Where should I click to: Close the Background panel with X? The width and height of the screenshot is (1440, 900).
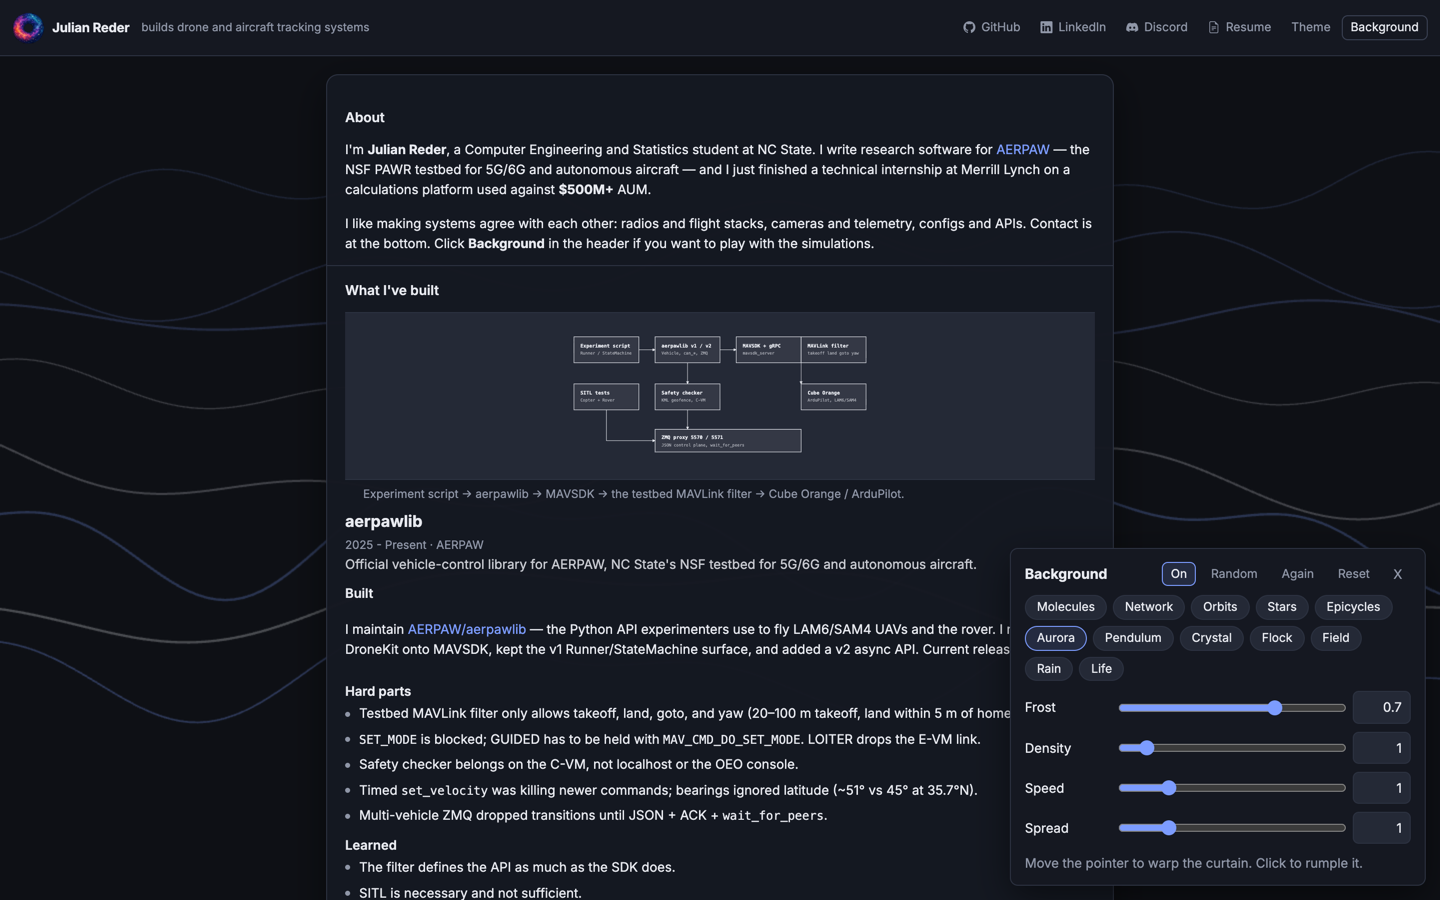[x=1397, y=574]
